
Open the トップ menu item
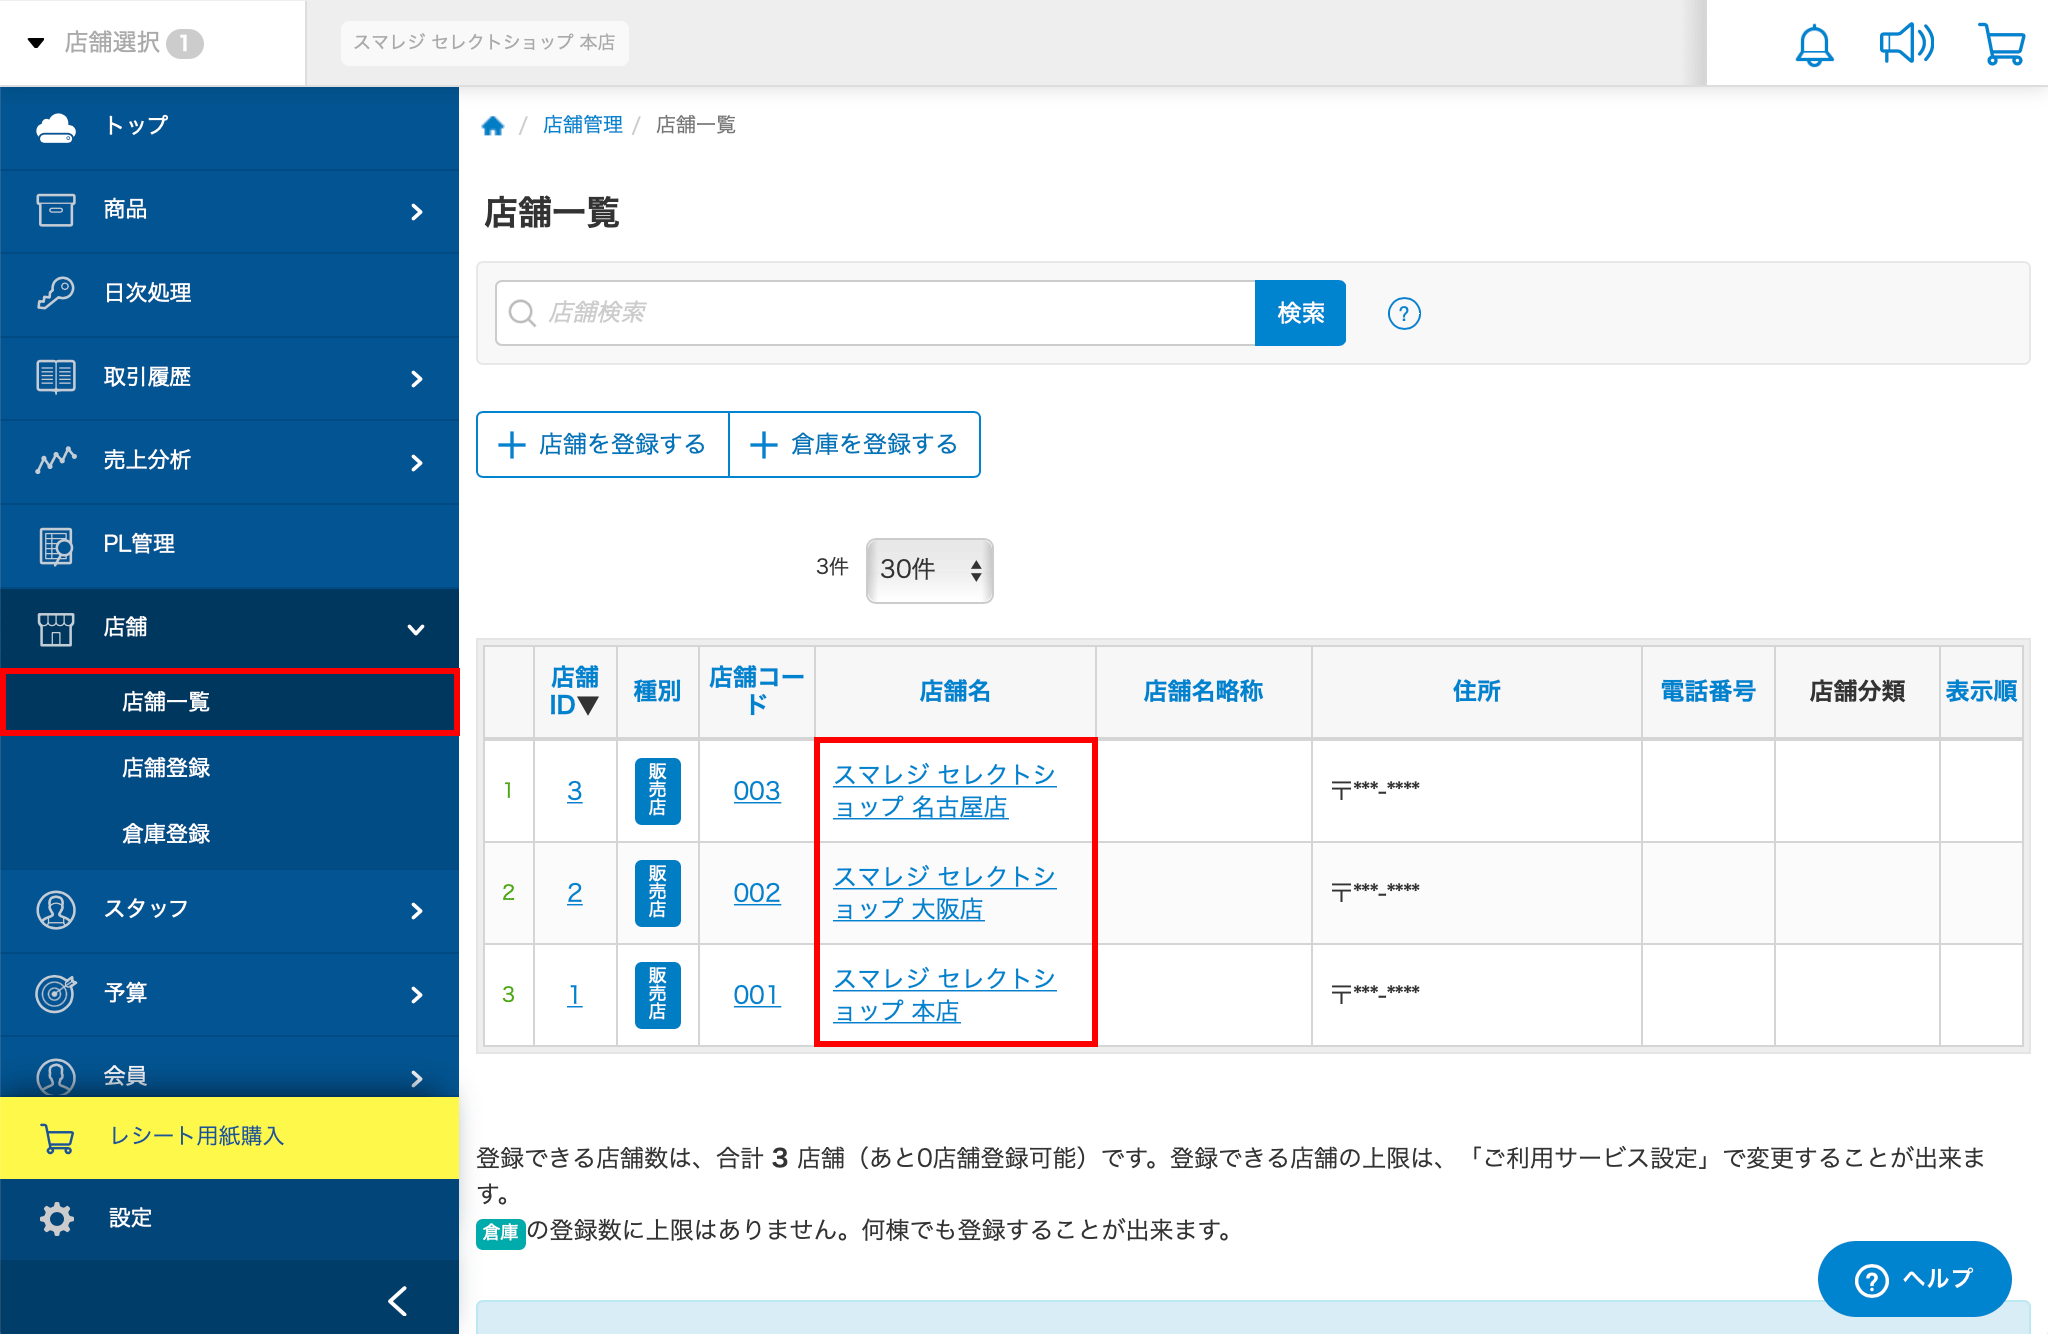[x=230, y=127]
